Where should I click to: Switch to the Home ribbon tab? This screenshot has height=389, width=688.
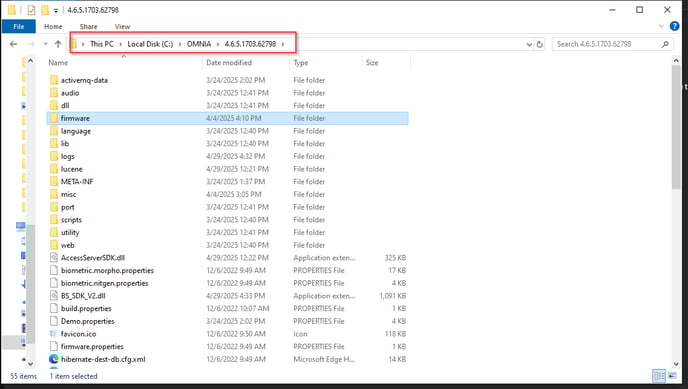point(53,26)
